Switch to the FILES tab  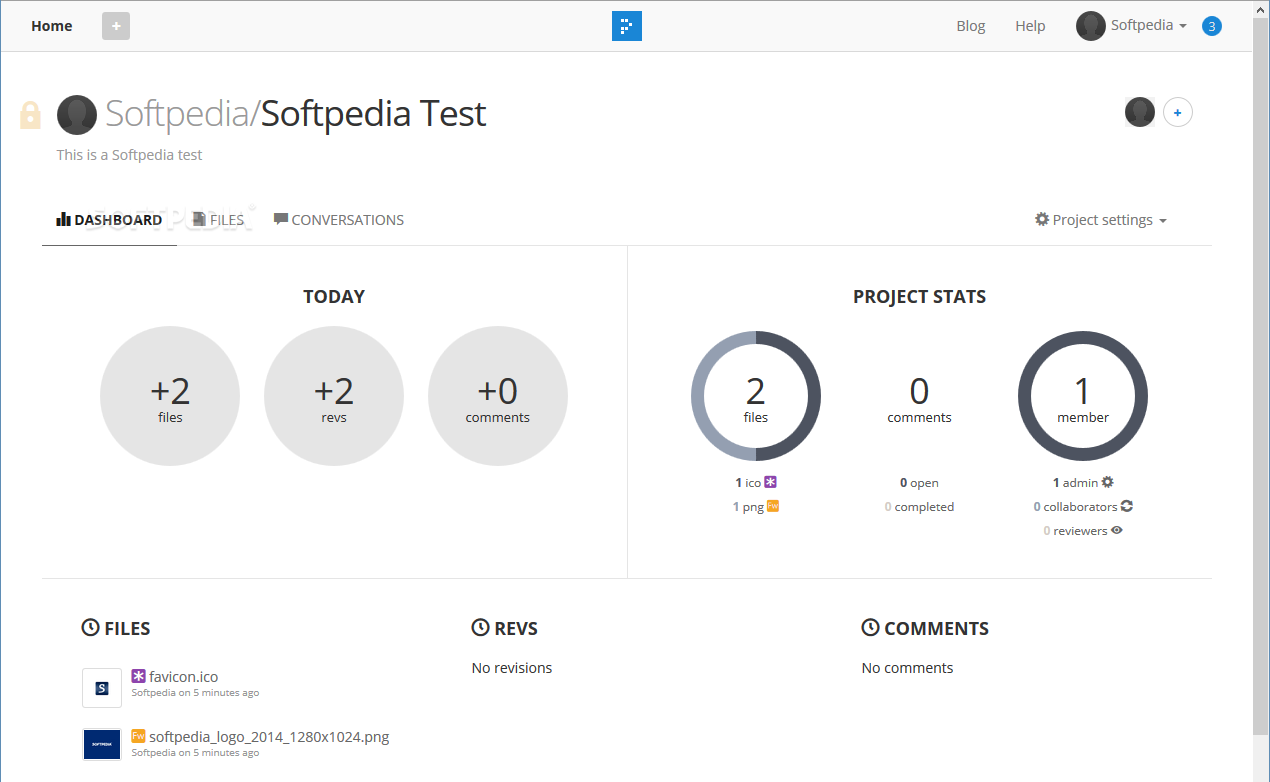[x=218, y=219]
